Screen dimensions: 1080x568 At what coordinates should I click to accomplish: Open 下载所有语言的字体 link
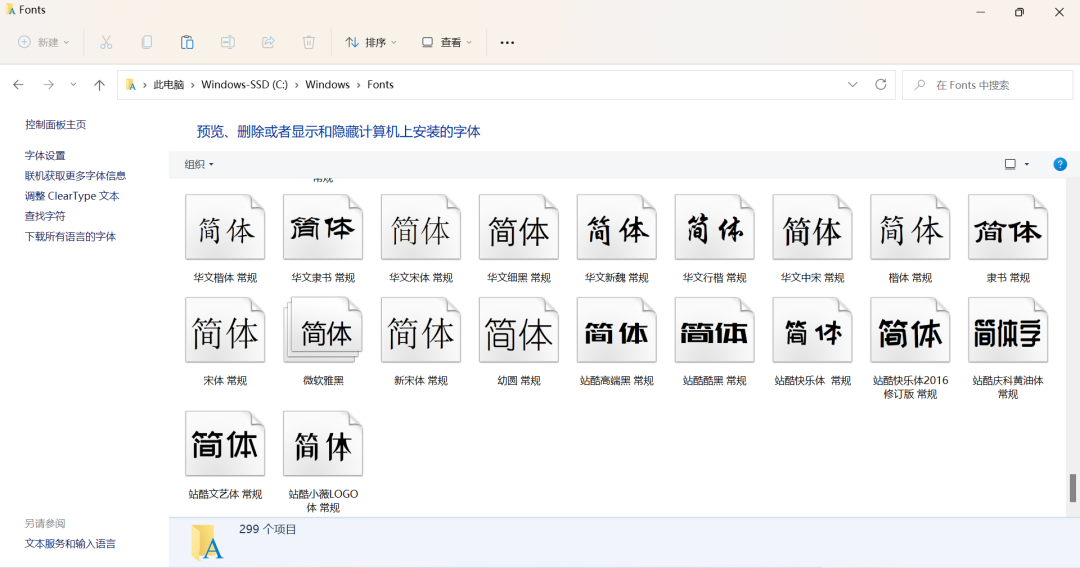[70, 237]
